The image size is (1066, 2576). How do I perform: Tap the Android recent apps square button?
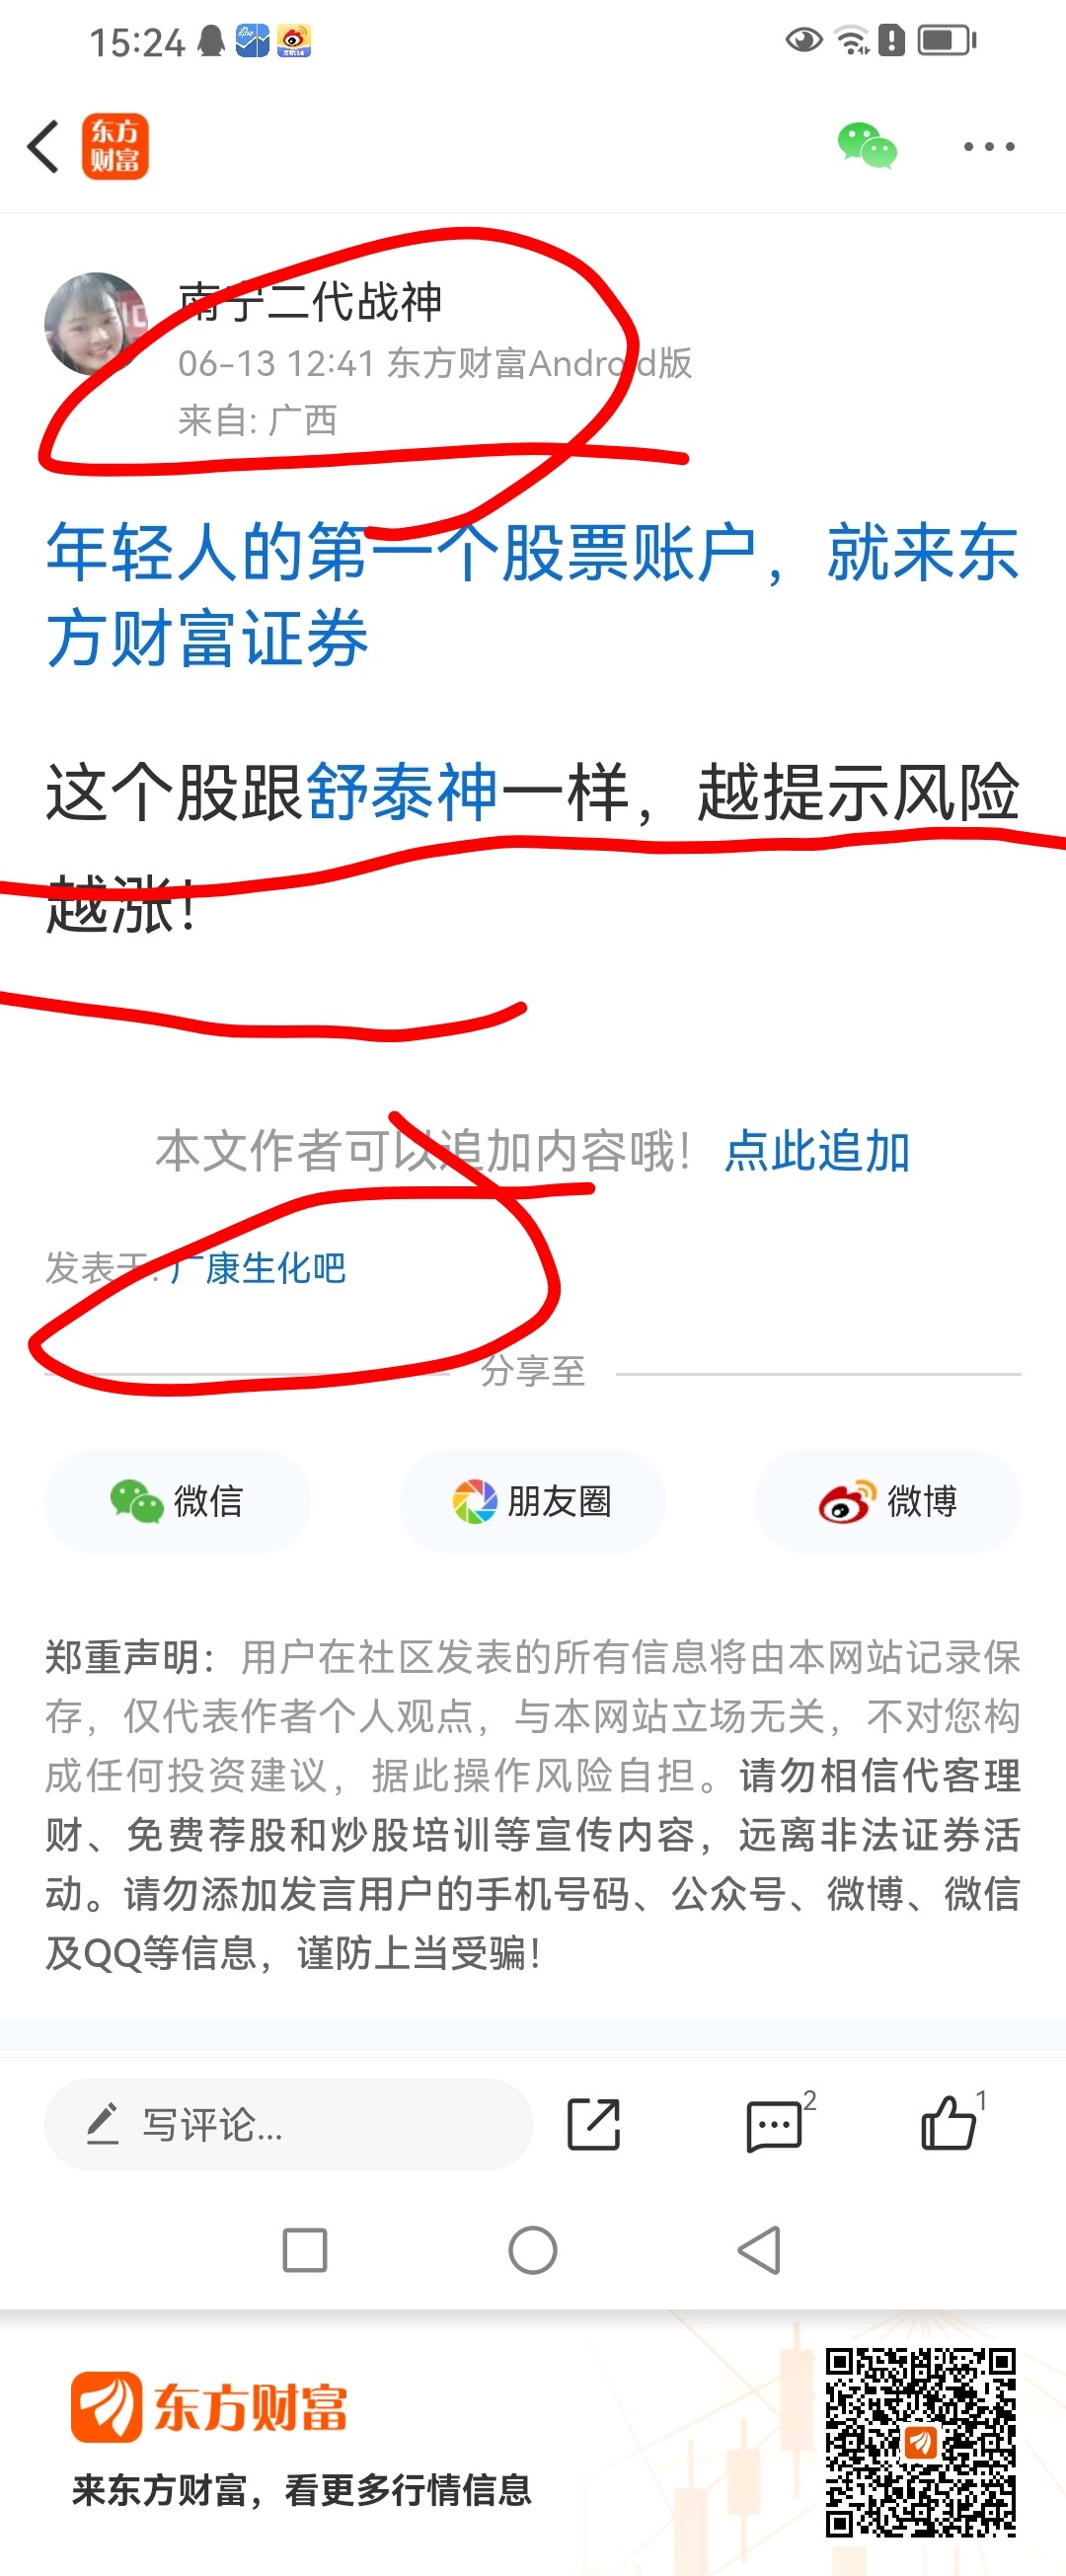point(305,2251)
